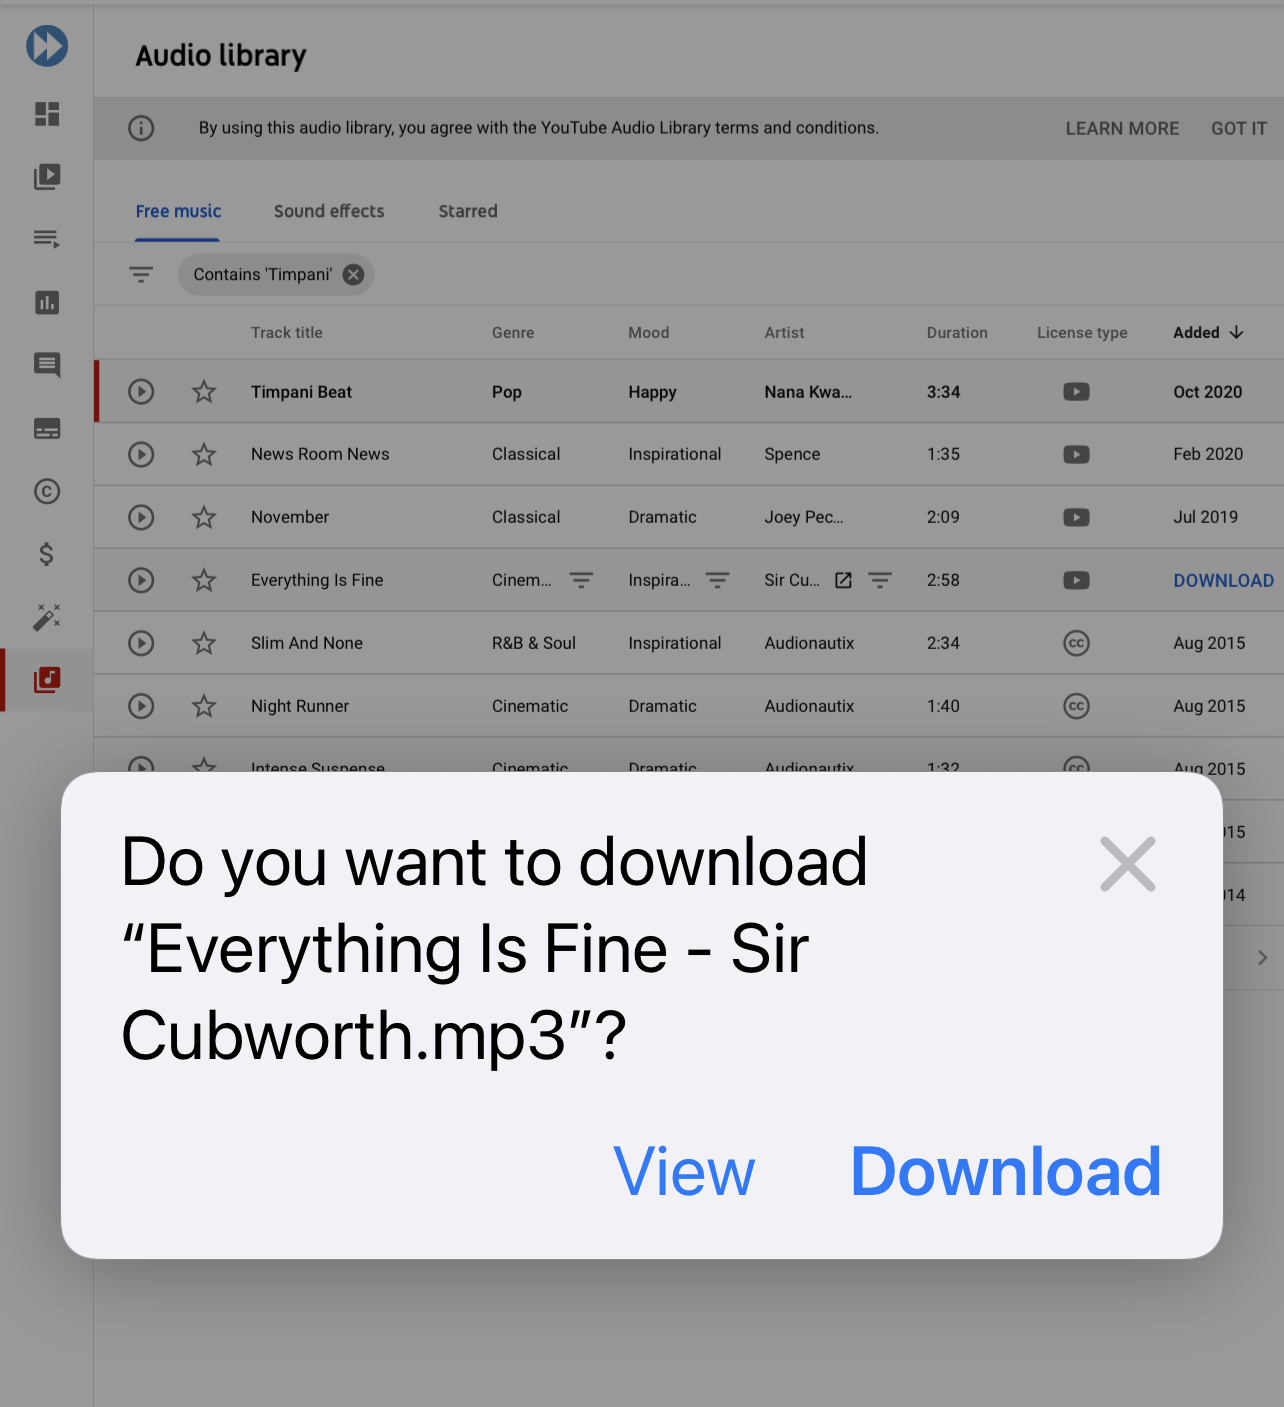Open the Dashboard icon in sidebar
This screenshot has width=1284, height=1407.
[x=47, y=114]
